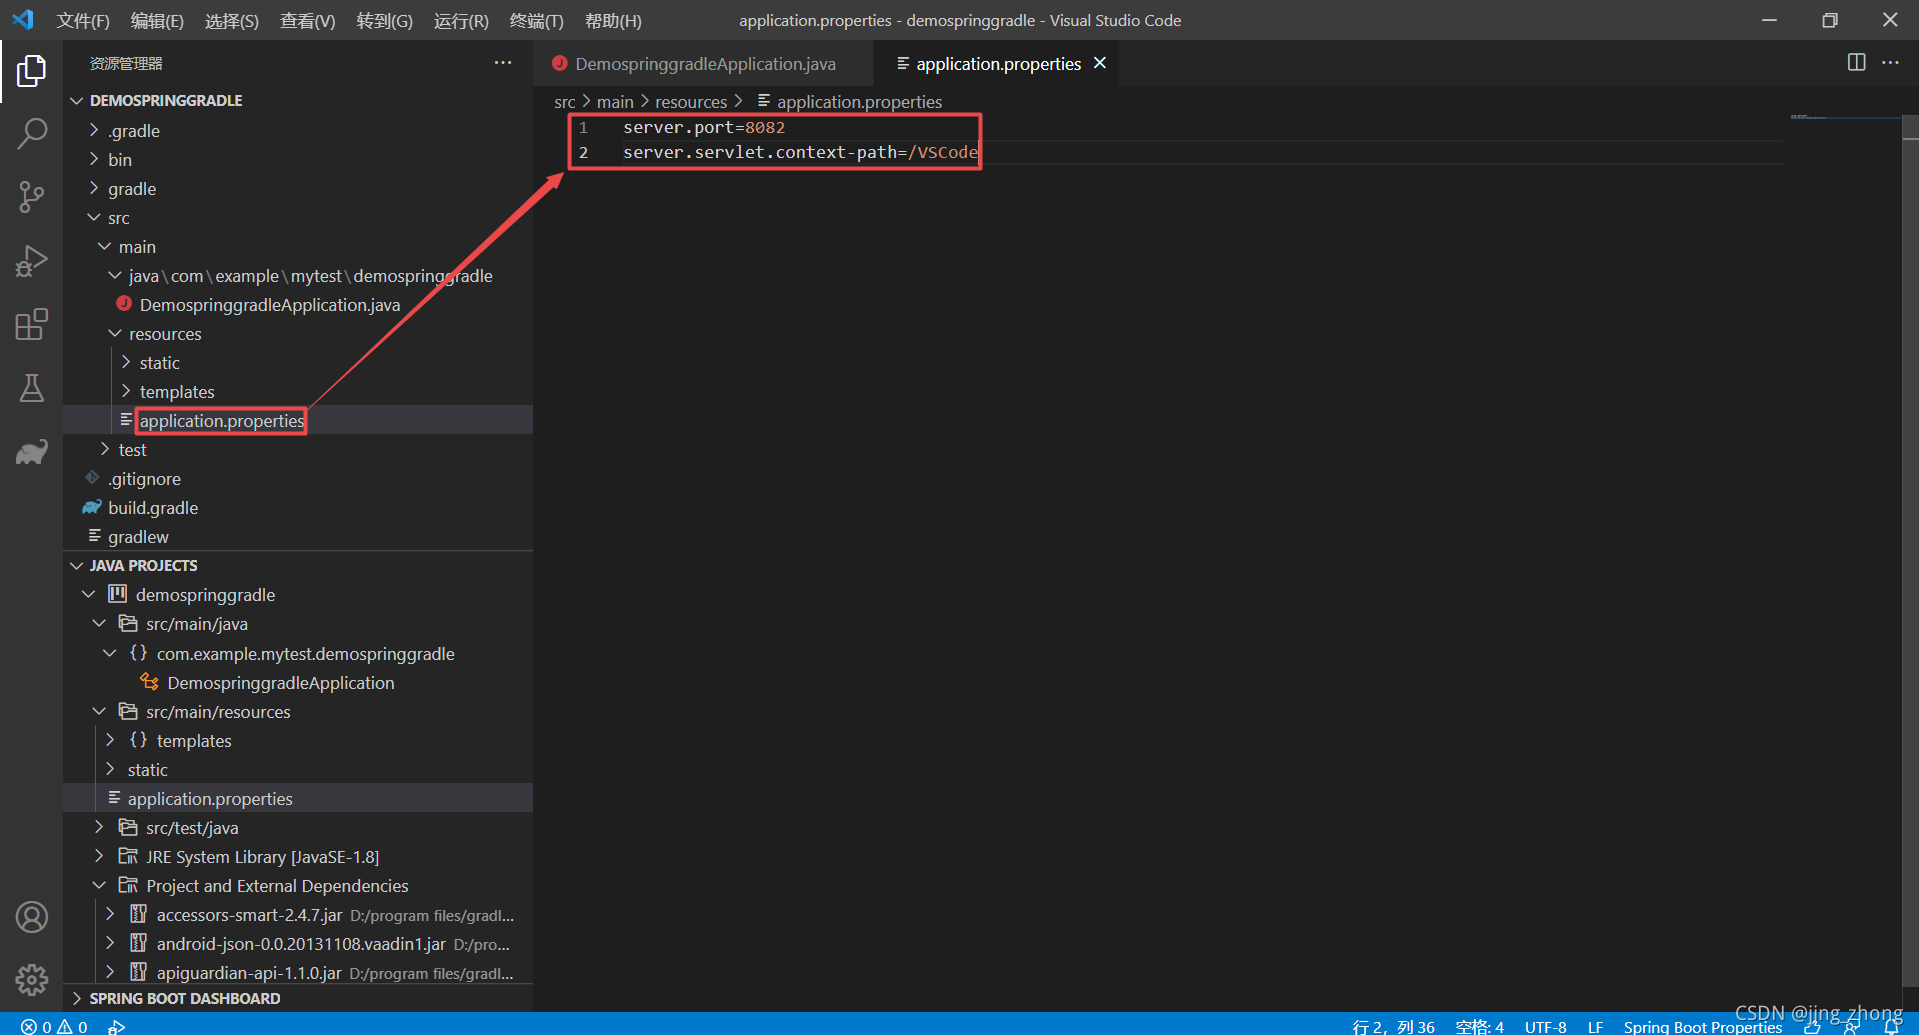
Task: Open the 查看(V) menu
Action: point(308,21)
